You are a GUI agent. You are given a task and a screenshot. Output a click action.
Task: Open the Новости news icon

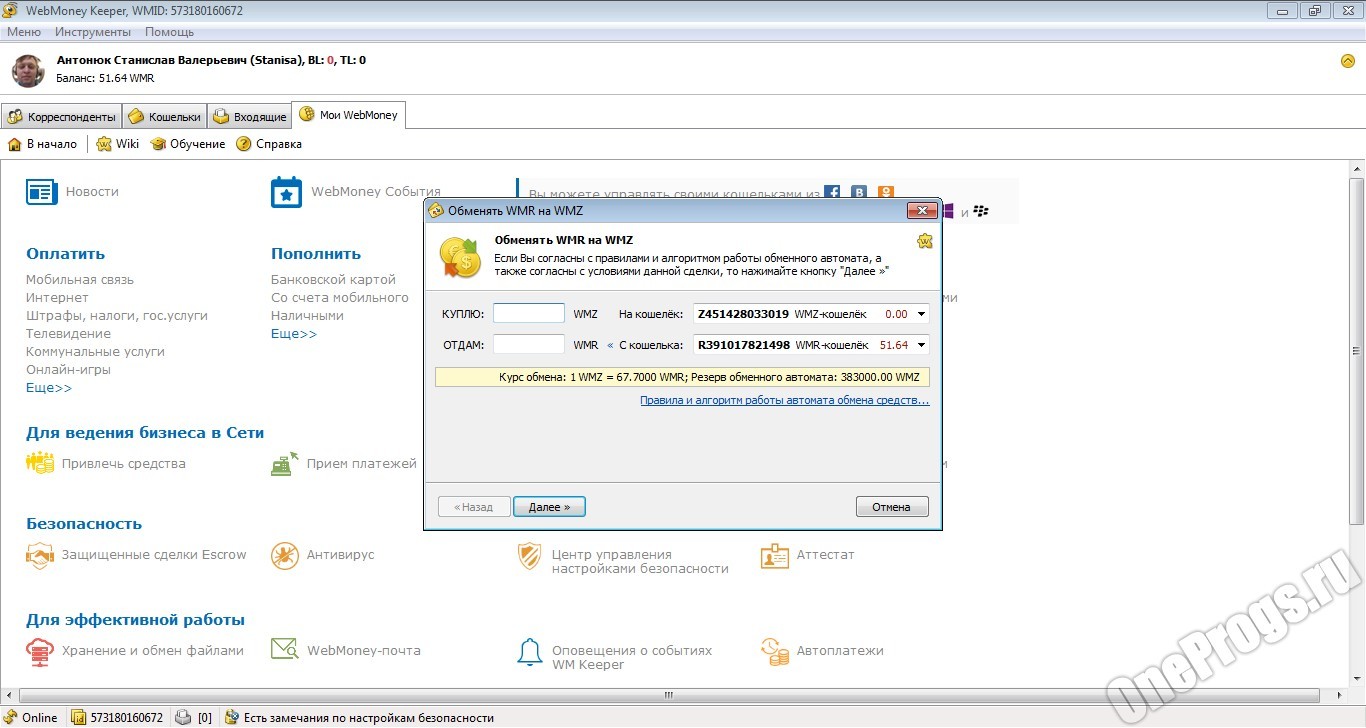(42, 192)
